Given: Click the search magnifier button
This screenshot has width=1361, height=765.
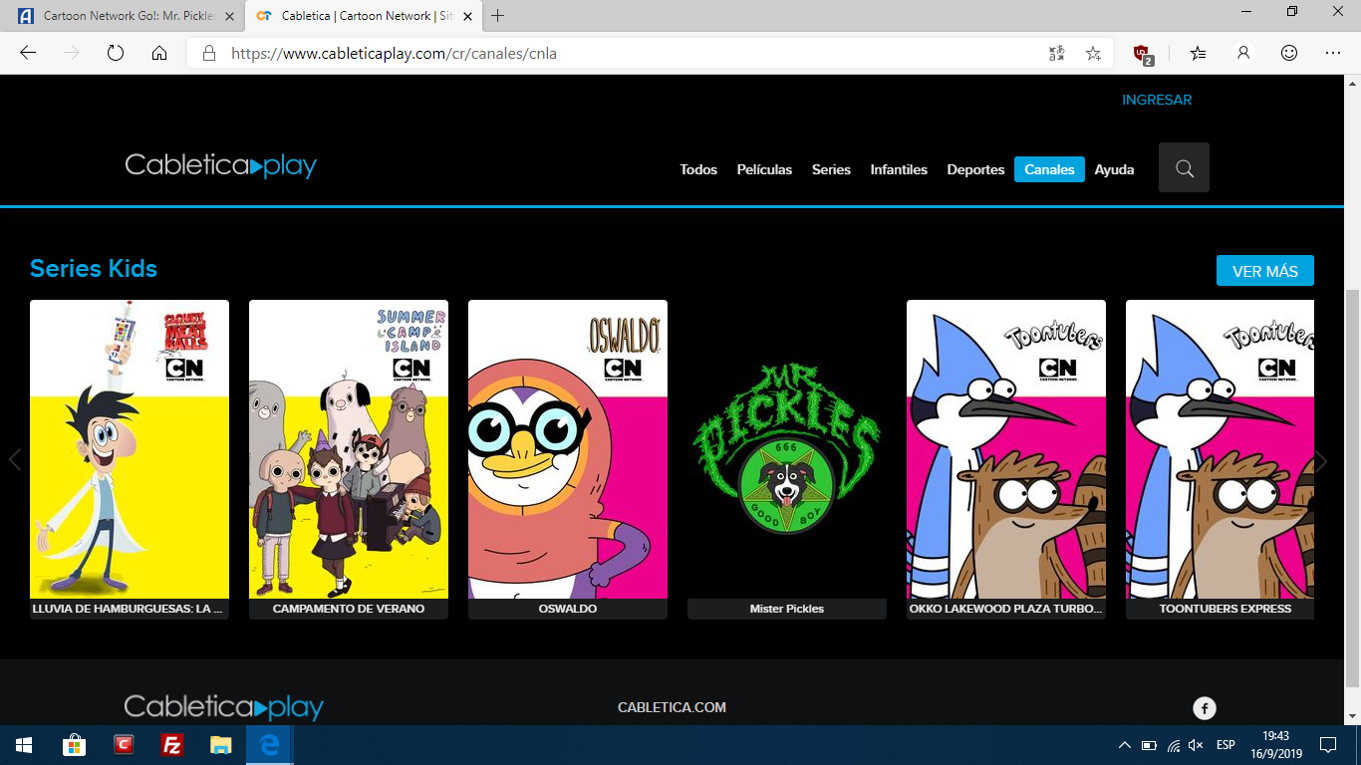Looking at the screenshot, I should [1184, 168].
